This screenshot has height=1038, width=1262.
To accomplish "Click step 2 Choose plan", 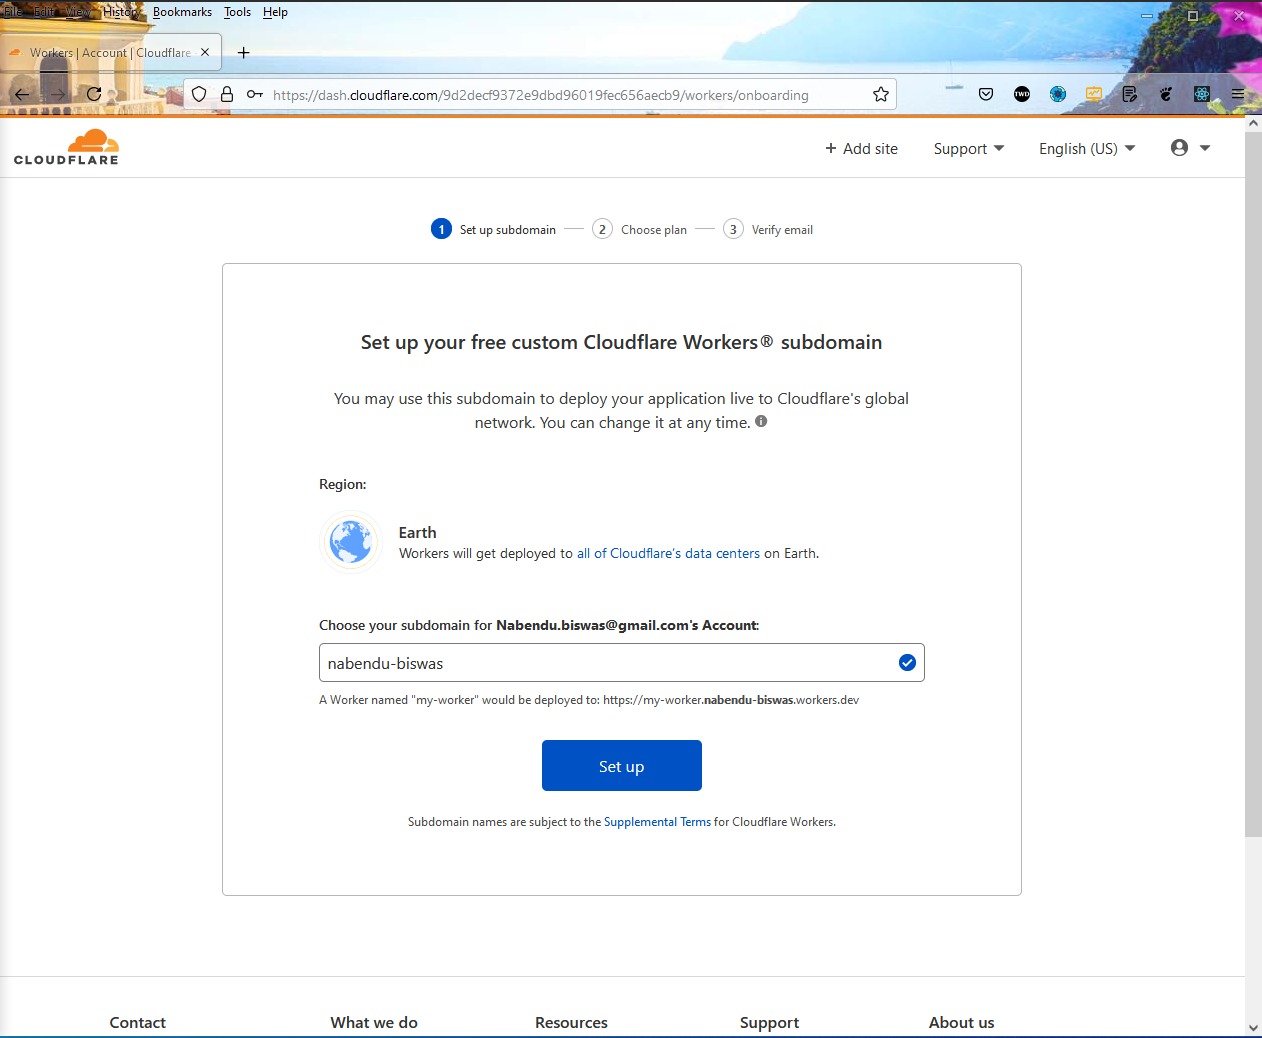I will click(639, 229).
